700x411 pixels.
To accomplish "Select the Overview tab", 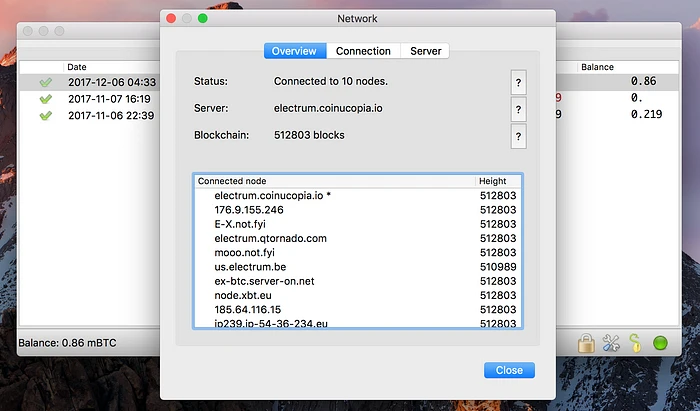I will click(294, 51).
